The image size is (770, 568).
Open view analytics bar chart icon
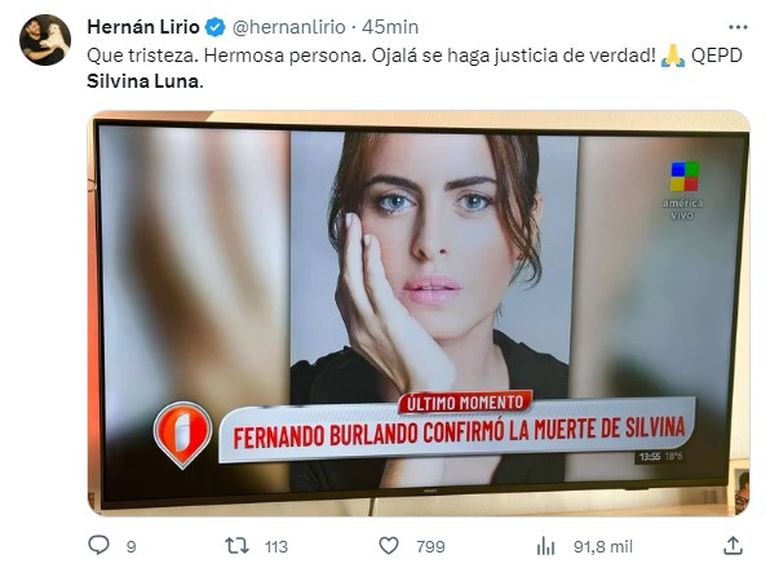pos(546,545)
